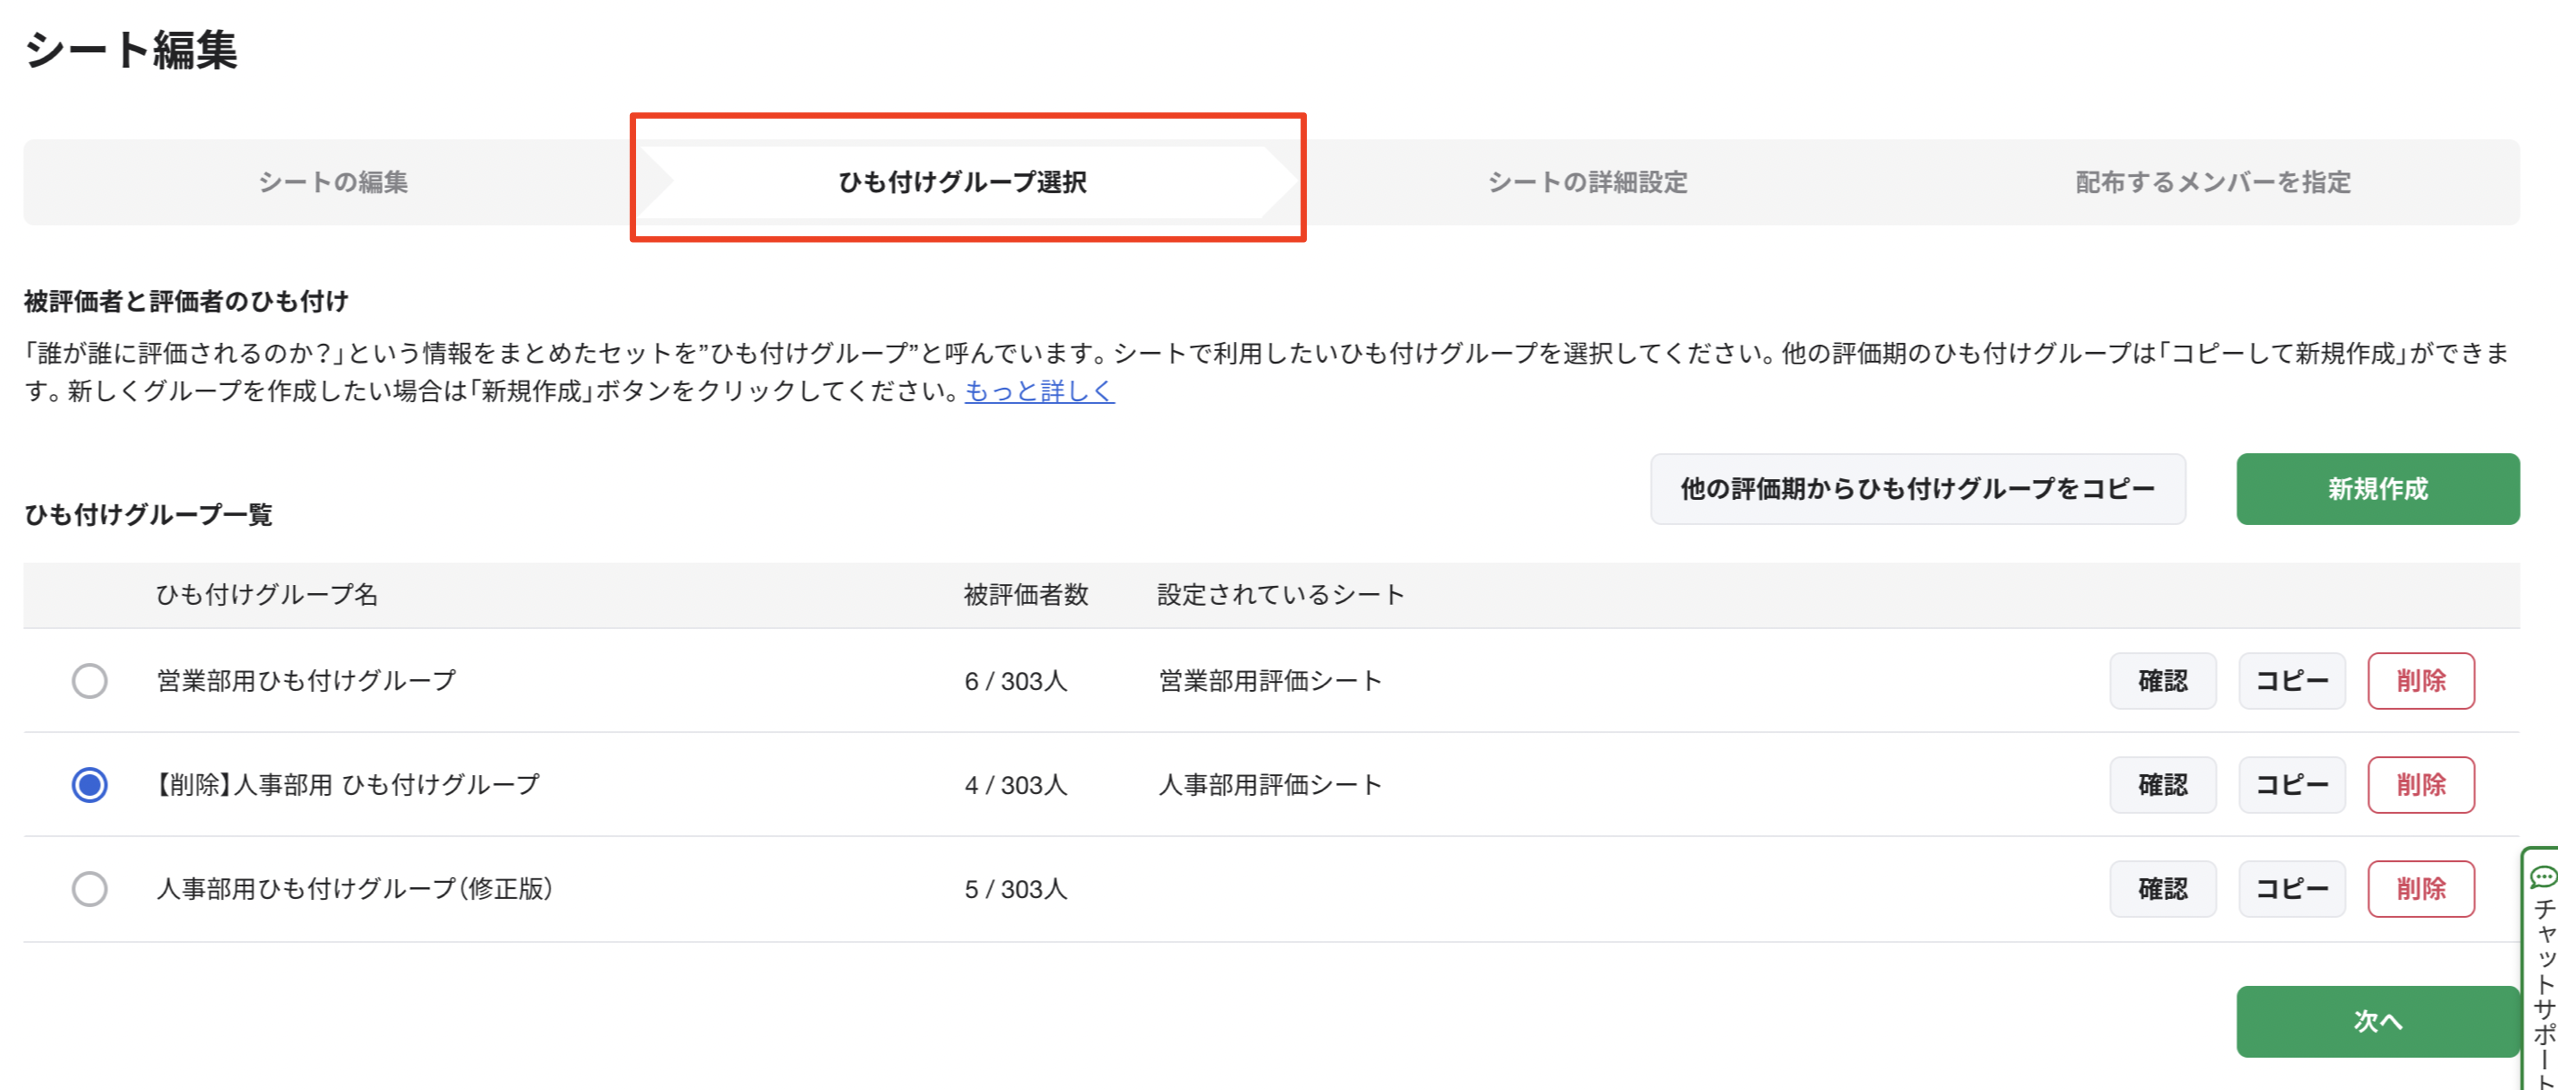The image size is (2558, 1090).
Task: Click 確認 for 人事部用ひも付けグループ(修正版)
Action: pos(2162,889)
